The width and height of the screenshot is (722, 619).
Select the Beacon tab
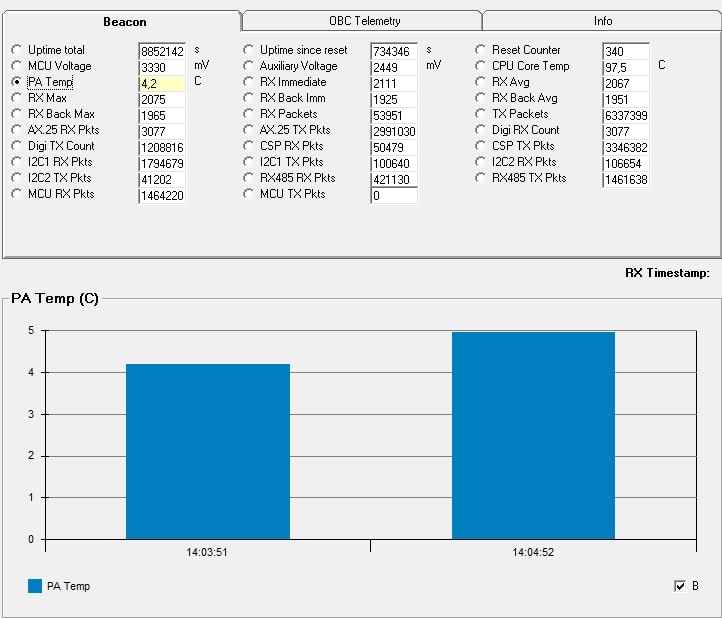tap(125, 21)
